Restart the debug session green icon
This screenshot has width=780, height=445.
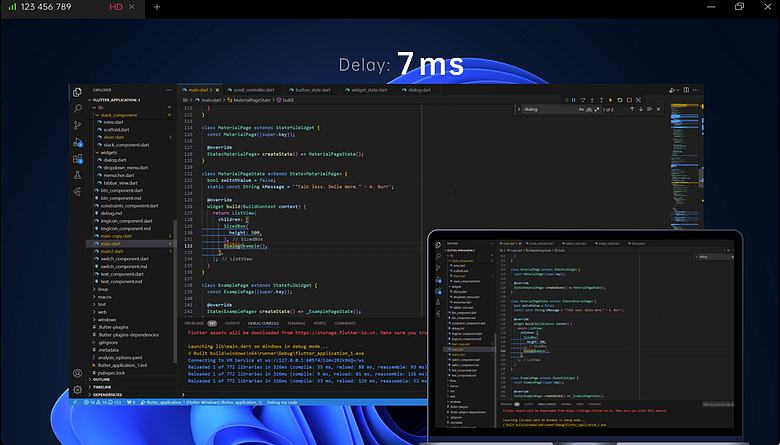(620, 100)
